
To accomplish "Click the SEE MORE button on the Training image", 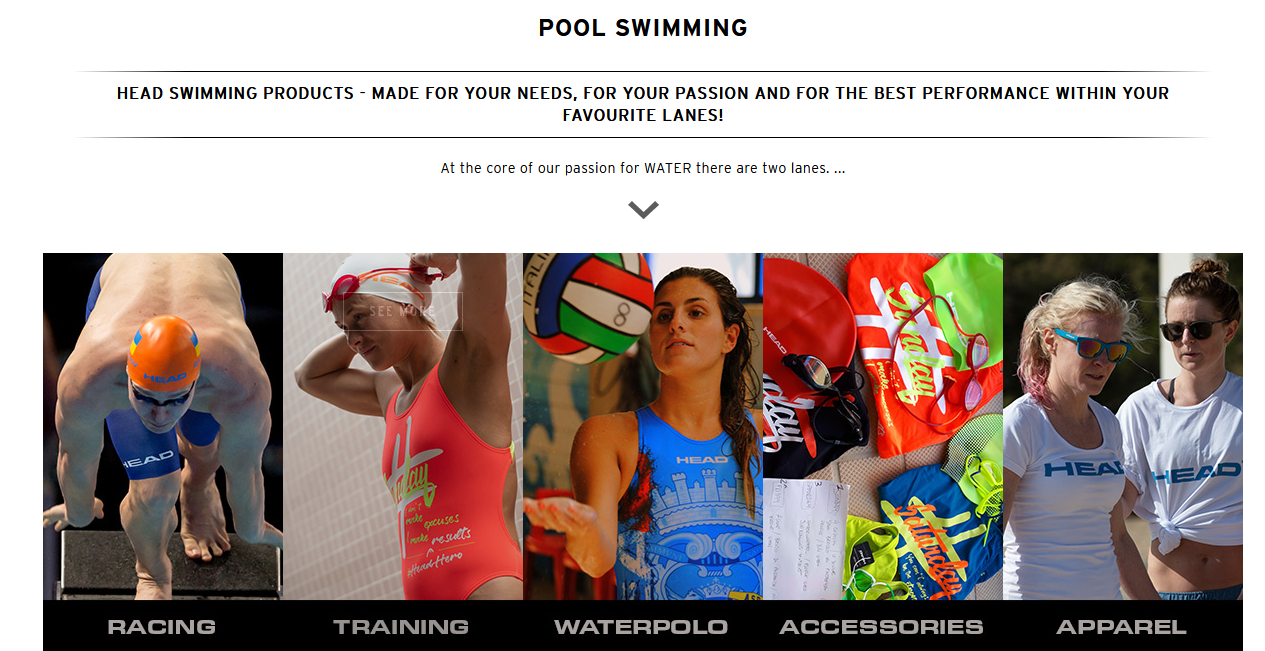I will click(402, 311).
